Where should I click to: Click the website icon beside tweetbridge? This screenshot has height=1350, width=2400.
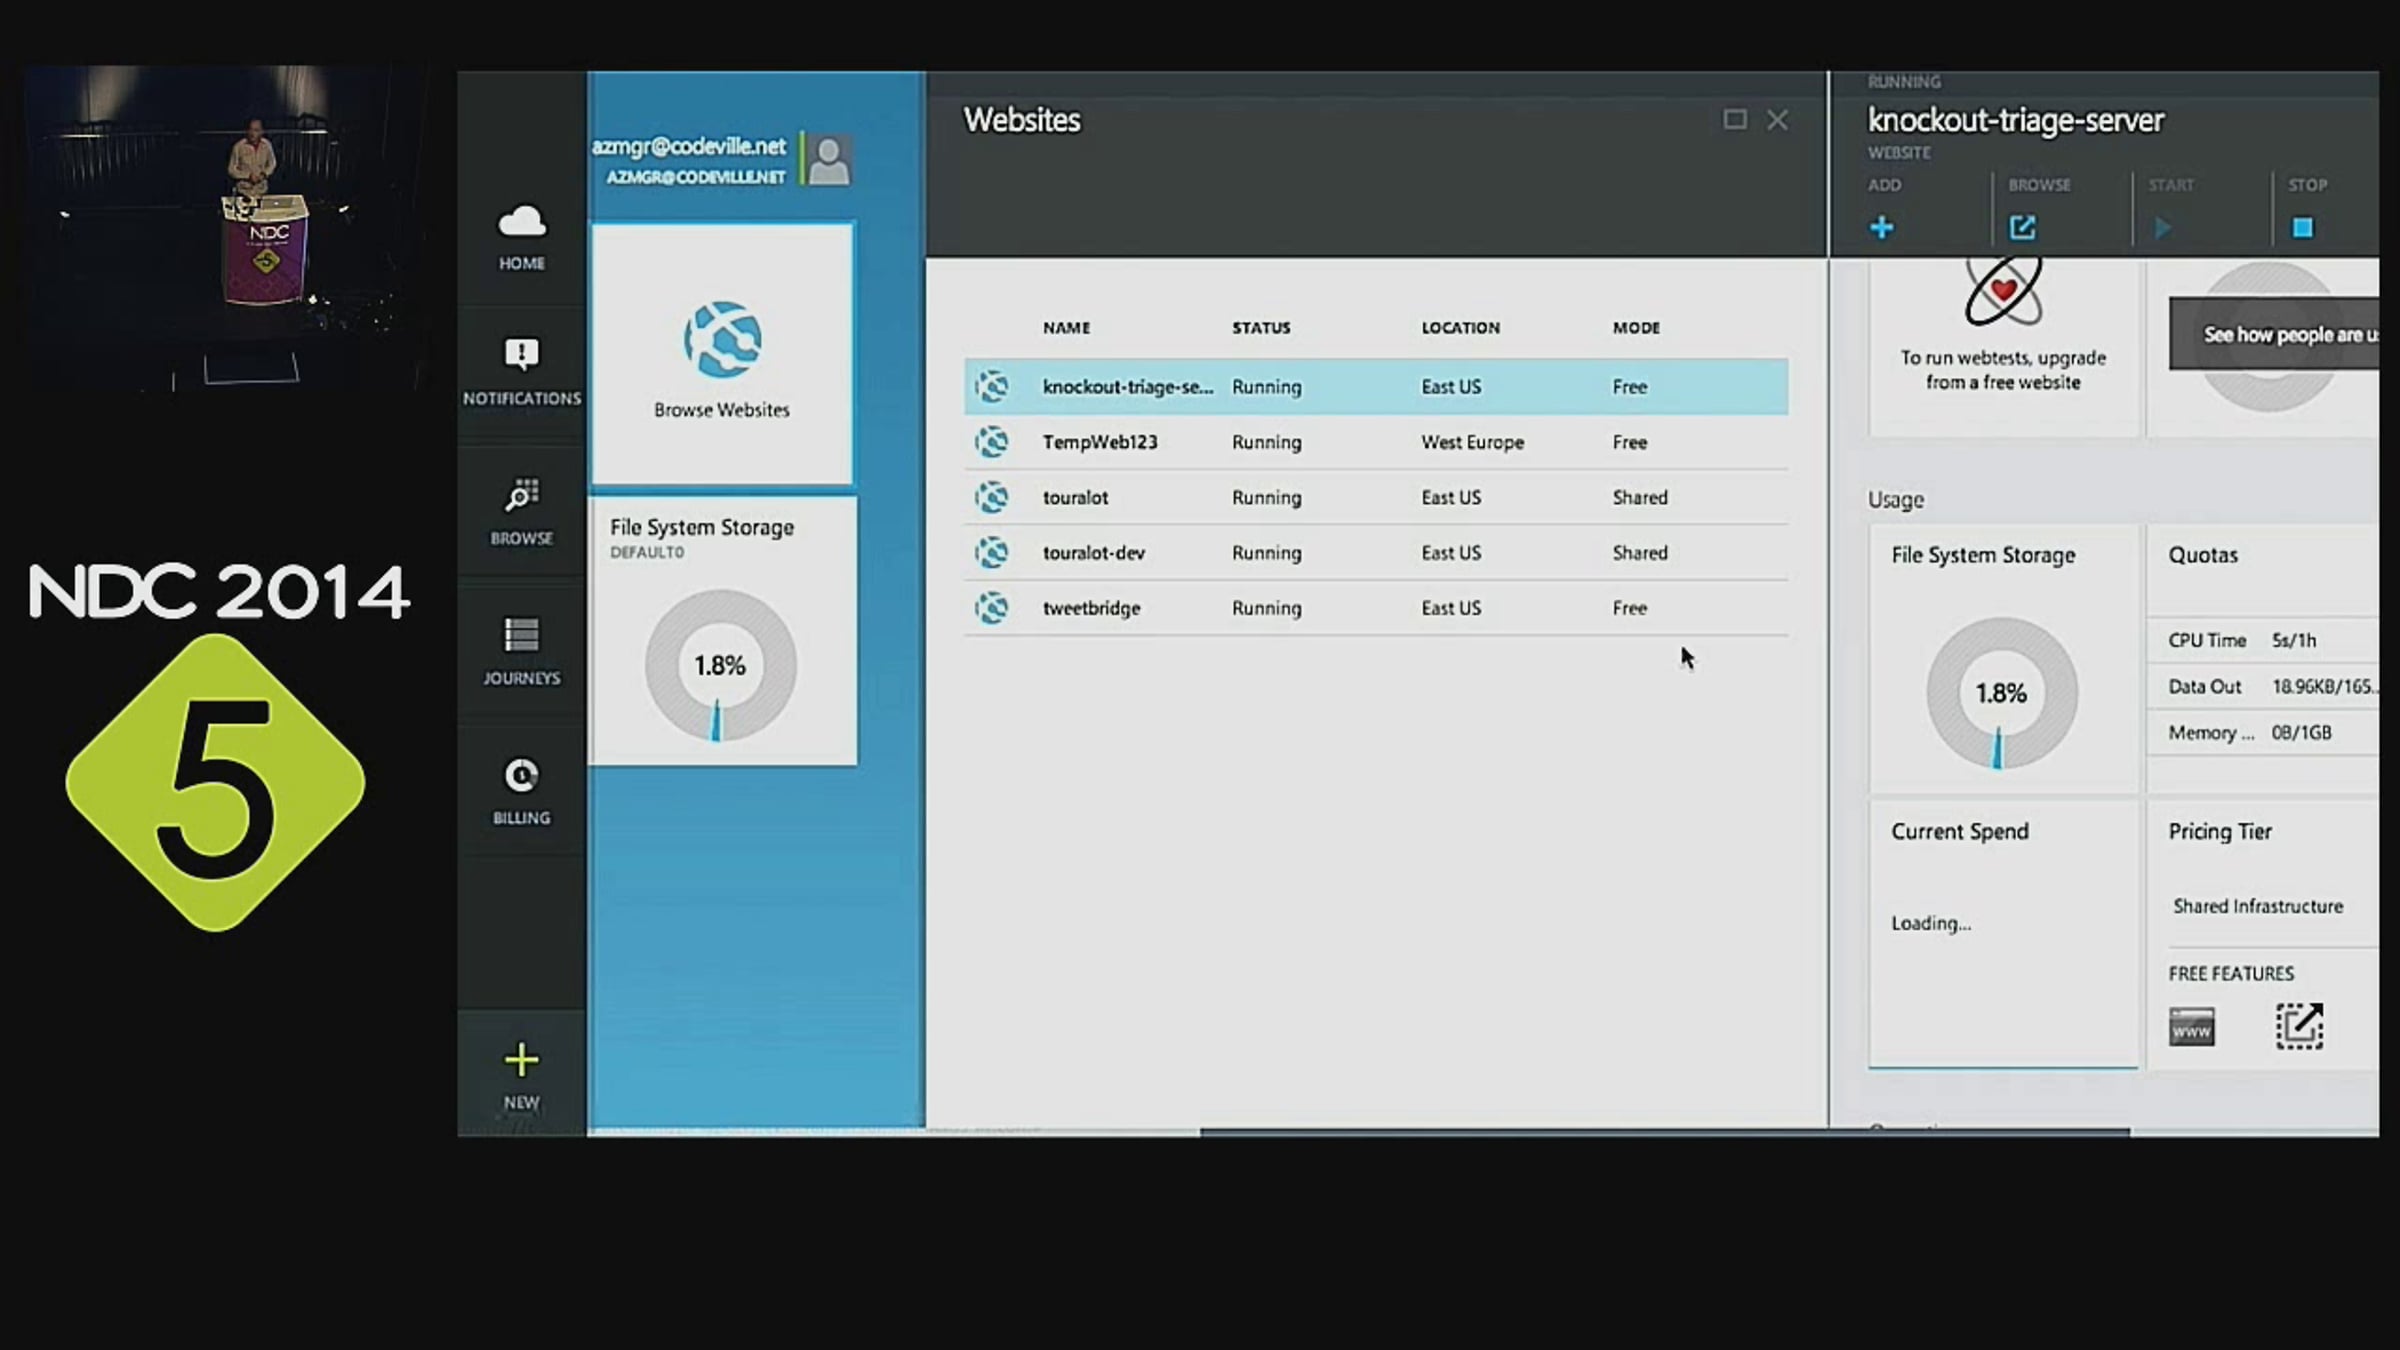pyautogui.click(x=992, y=608)
